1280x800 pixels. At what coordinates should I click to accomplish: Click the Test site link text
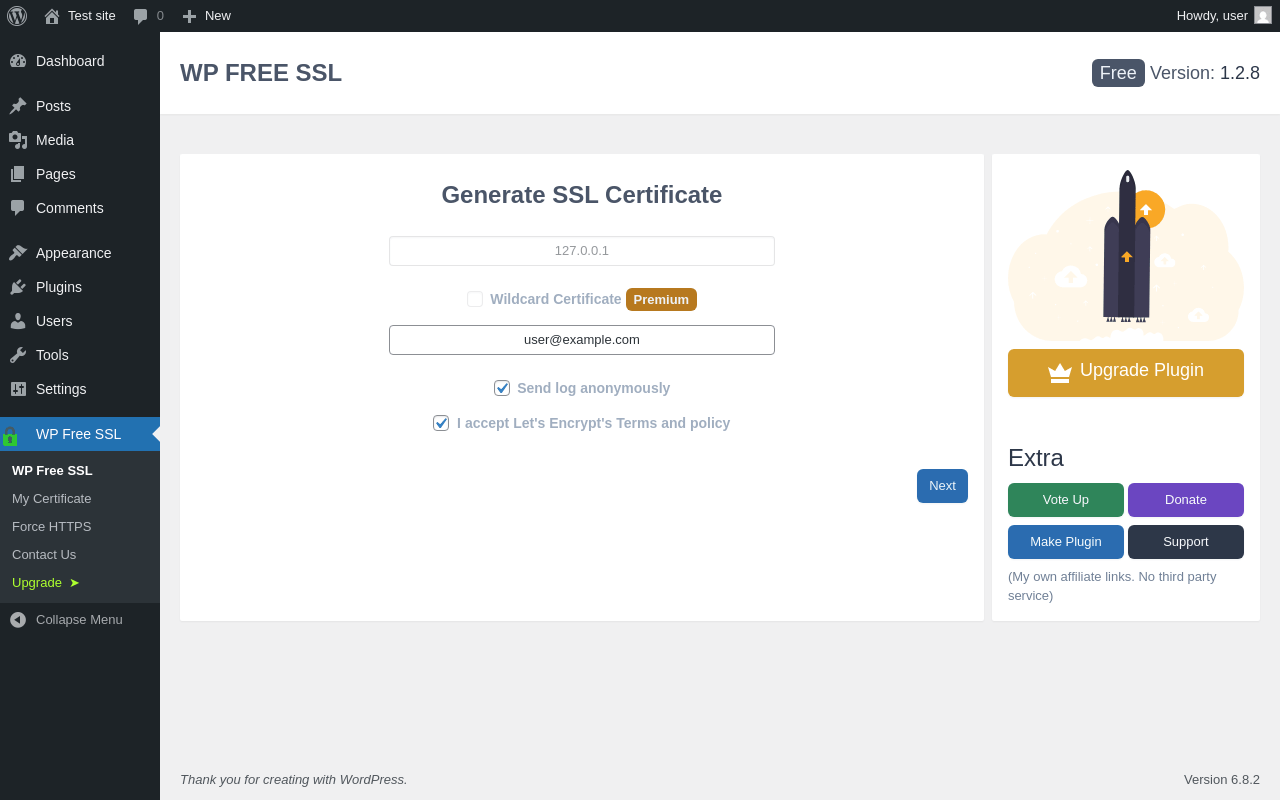pos(92,16)
